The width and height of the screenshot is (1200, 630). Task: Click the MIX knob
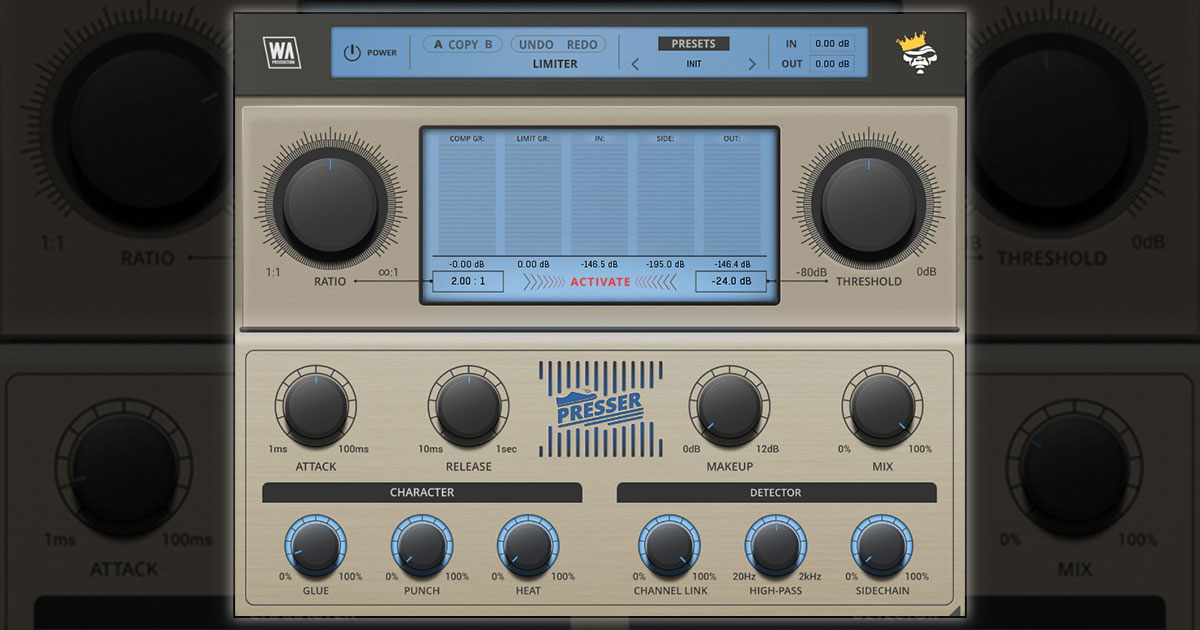882,405
